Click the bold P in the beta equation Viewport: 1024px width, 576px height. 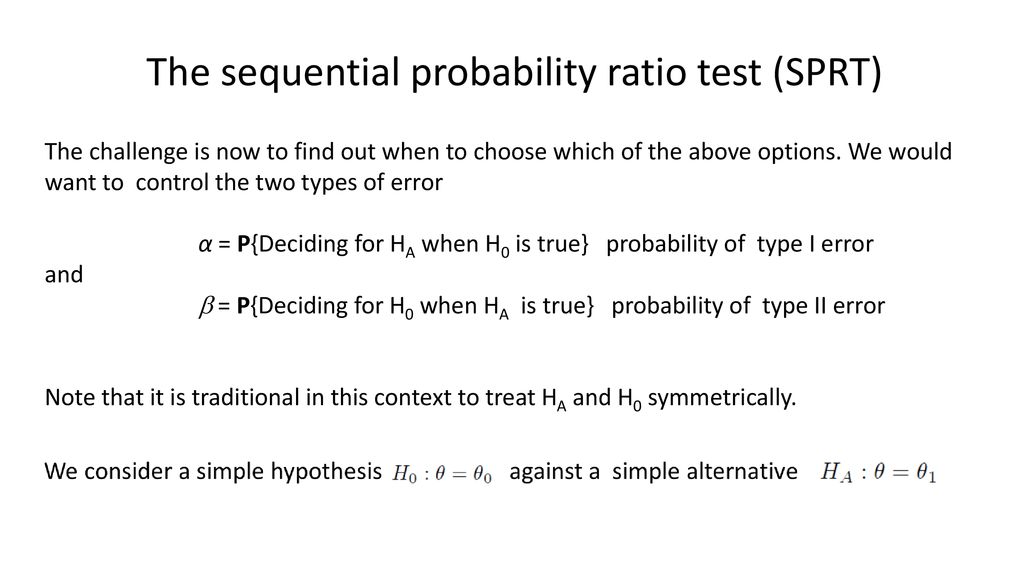pos(244,306)
